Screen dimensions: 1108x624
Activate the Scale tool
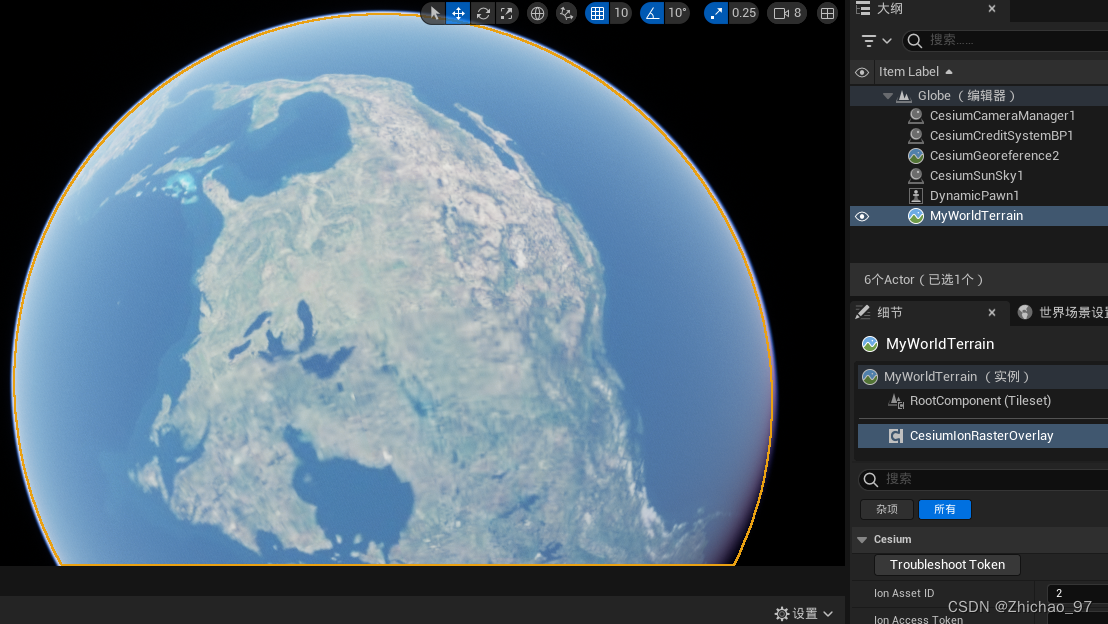pyautogui.click(x=505, y=13)
